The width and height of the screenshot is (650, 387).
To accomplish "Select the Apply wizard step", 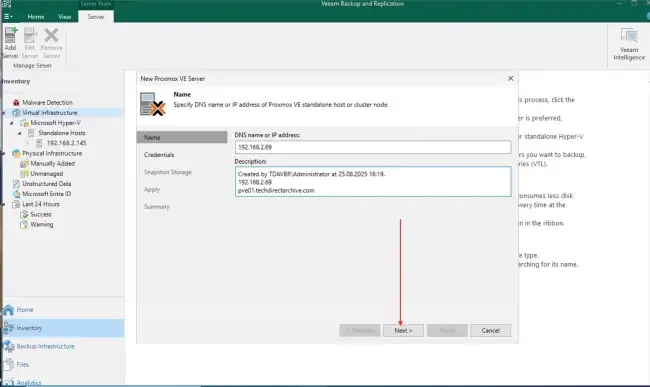I will (152, 189).
